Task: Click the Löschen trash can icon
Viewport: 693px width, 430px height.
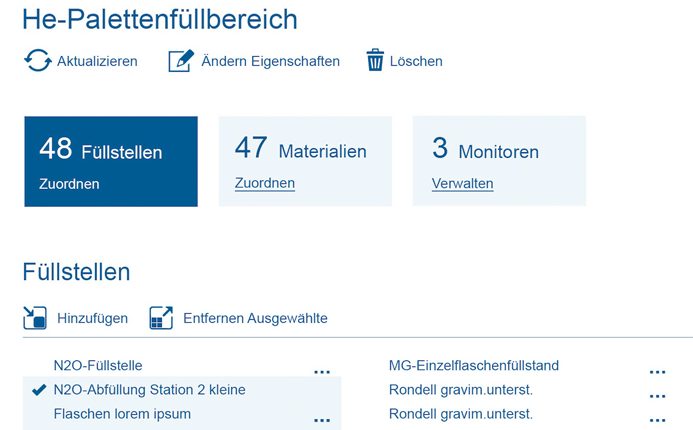Action: (x=375, y=60)
